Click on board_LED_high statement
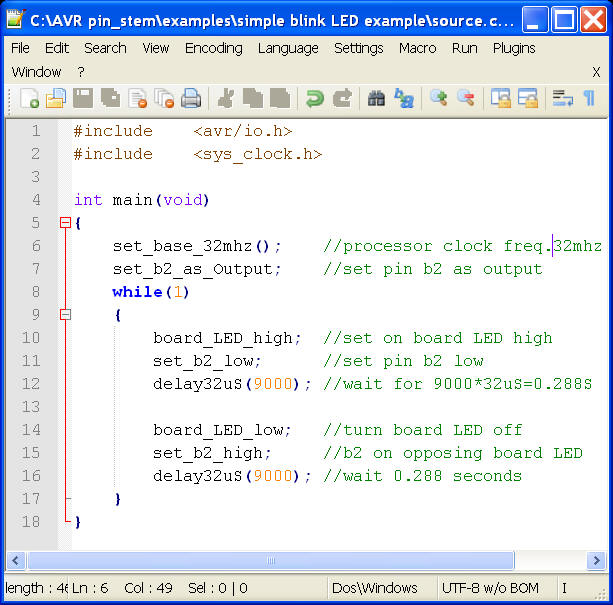The height and width of the screenshot is (605, 613). 227,338
